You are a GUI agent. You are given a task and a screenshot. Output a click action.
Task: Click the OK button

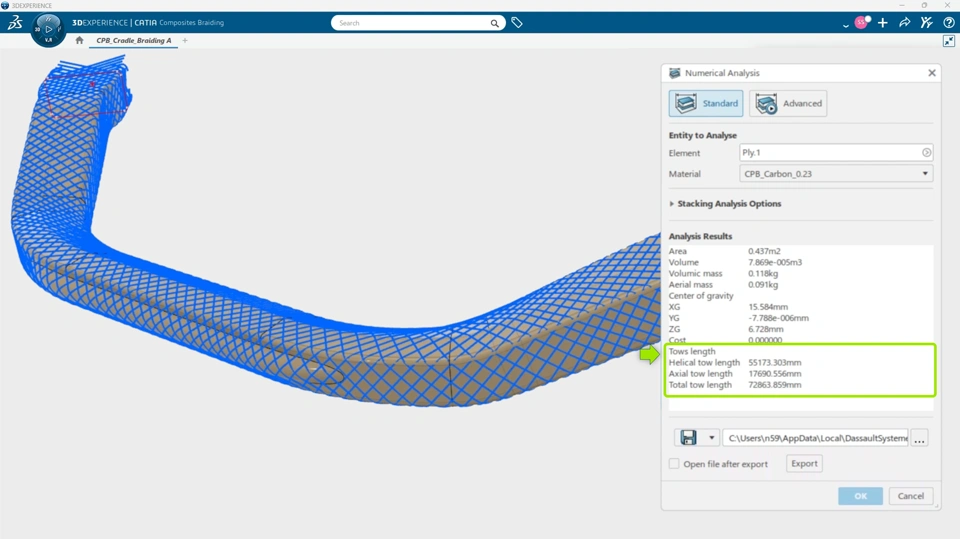860,496
